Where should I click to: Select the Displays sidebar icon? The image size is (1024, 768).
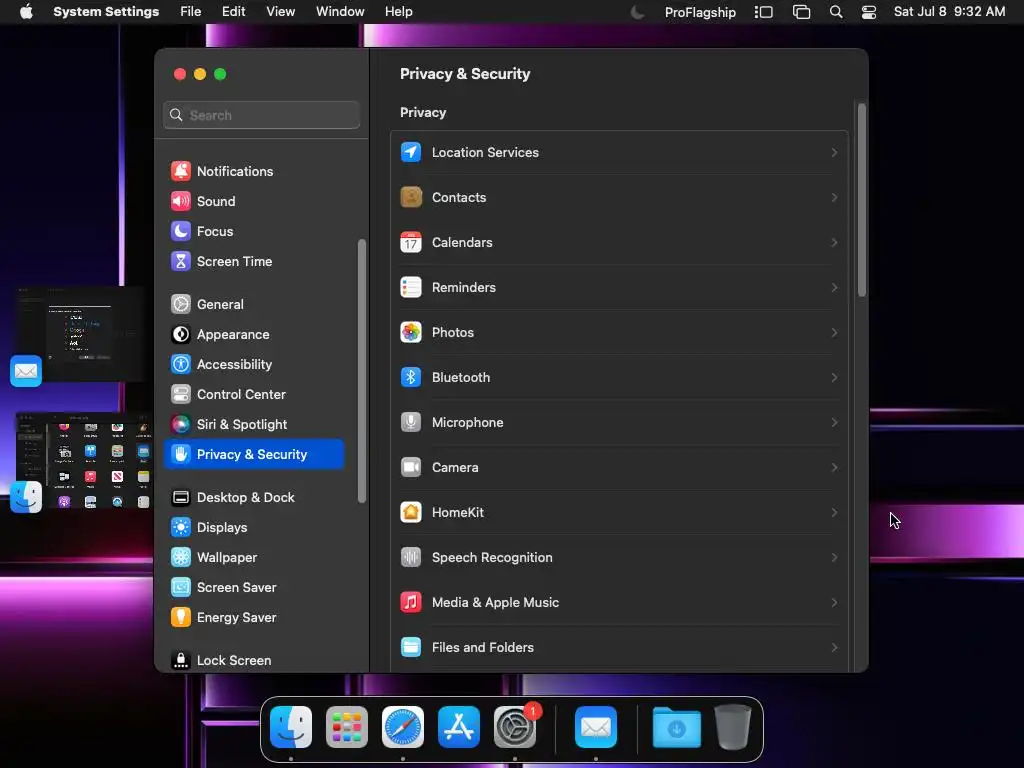point(181,527)
